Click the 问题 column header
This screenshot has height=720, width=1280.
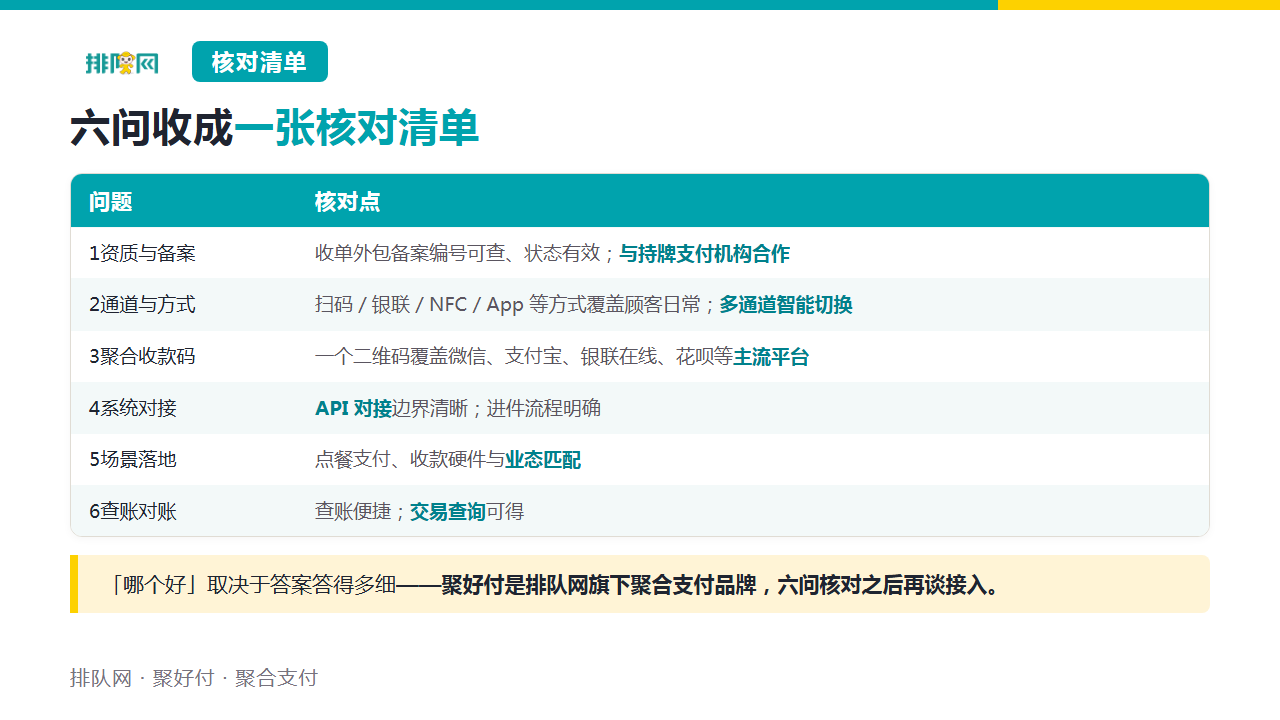point(111,202)
